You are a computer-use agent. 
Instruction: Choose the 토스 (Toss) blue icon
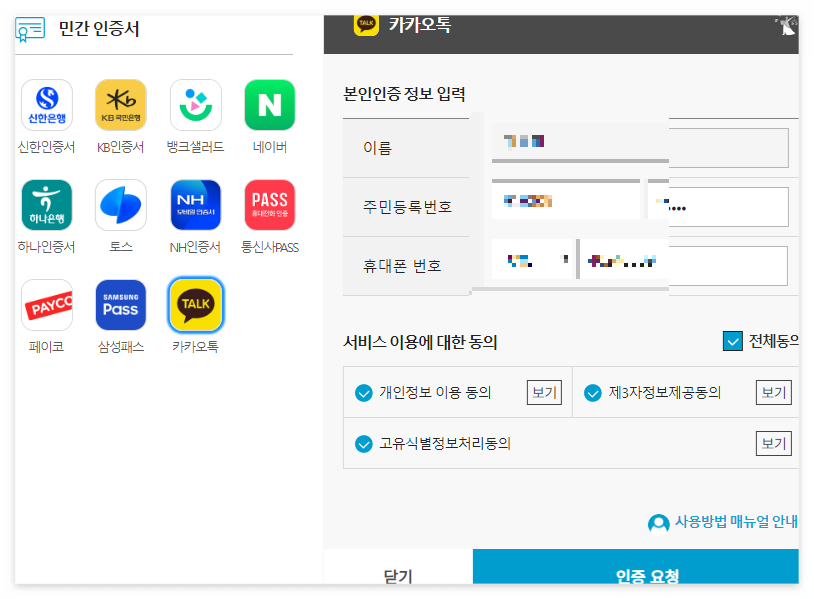point(121,205)
